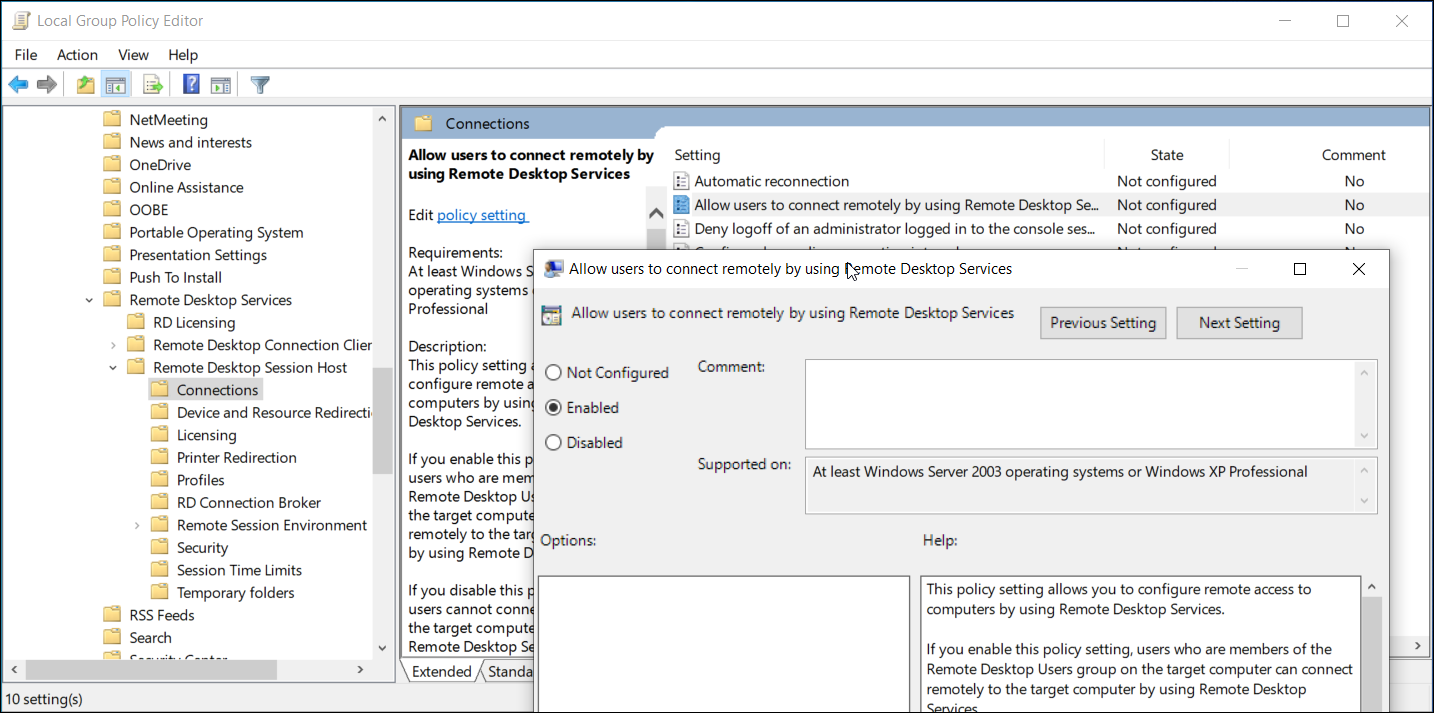Open the Help menu
Viewport: 1434px width, 713px height.
click(x=183, y=55)
